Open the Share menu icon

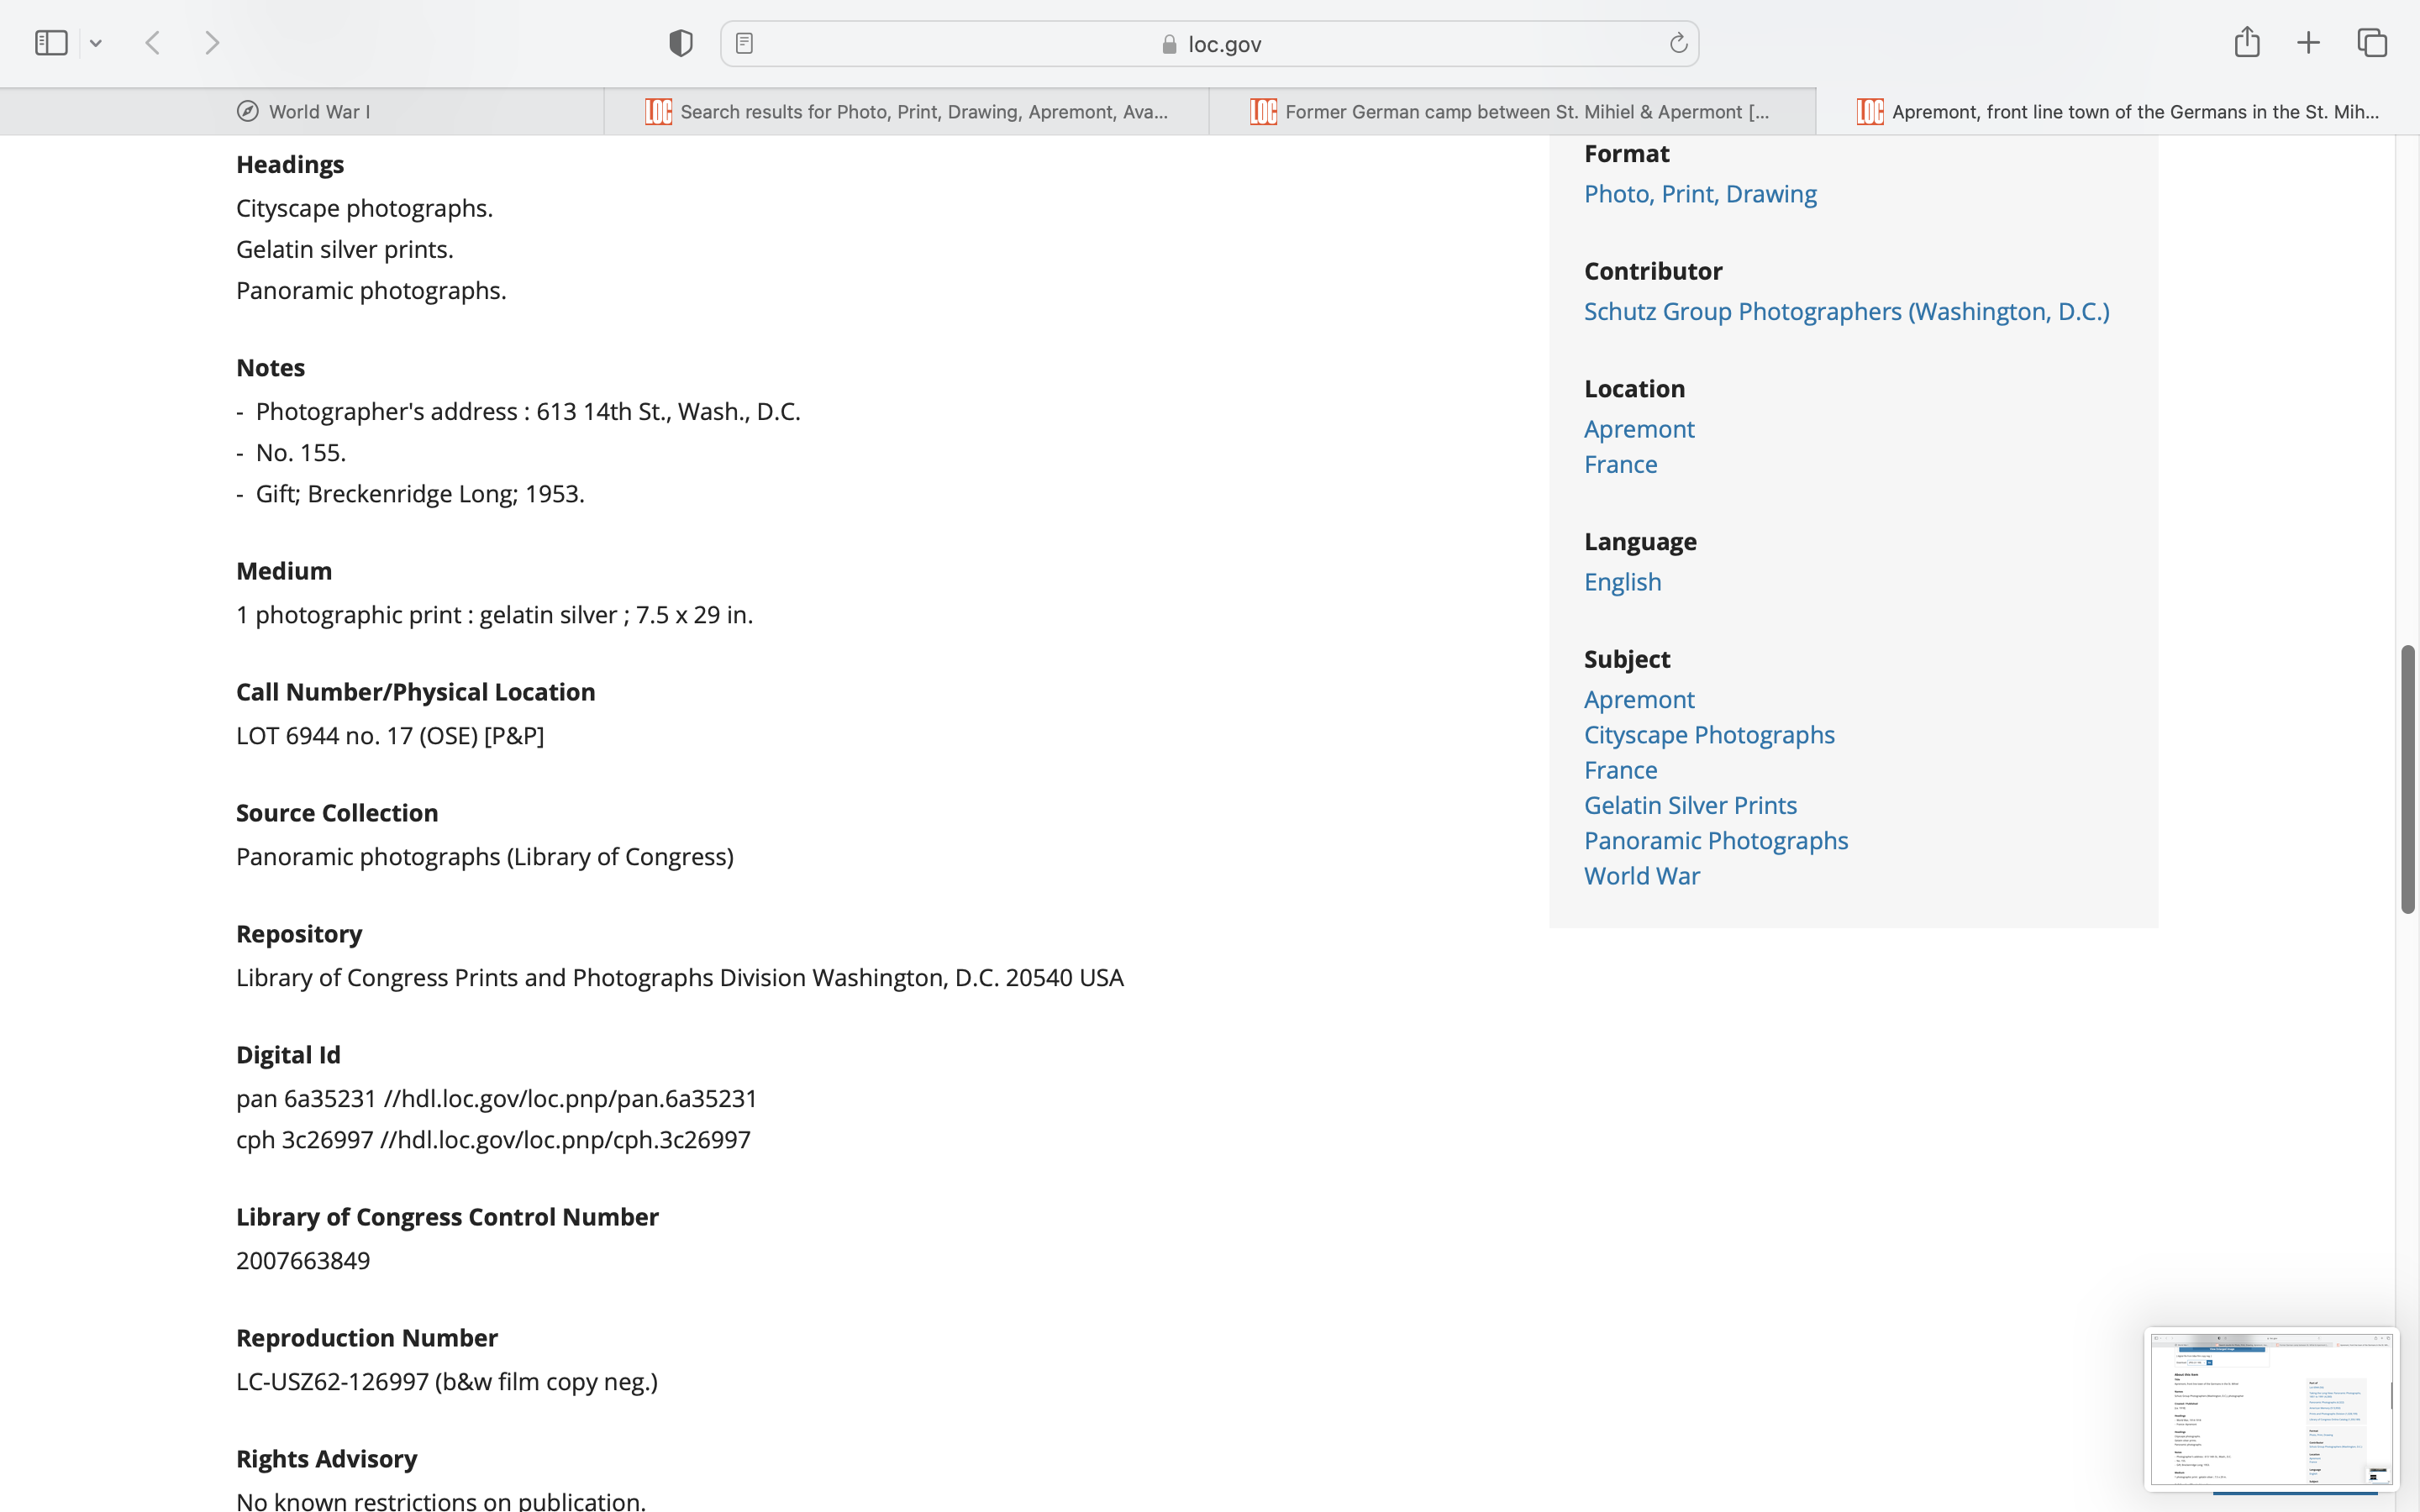point(2246,42)
